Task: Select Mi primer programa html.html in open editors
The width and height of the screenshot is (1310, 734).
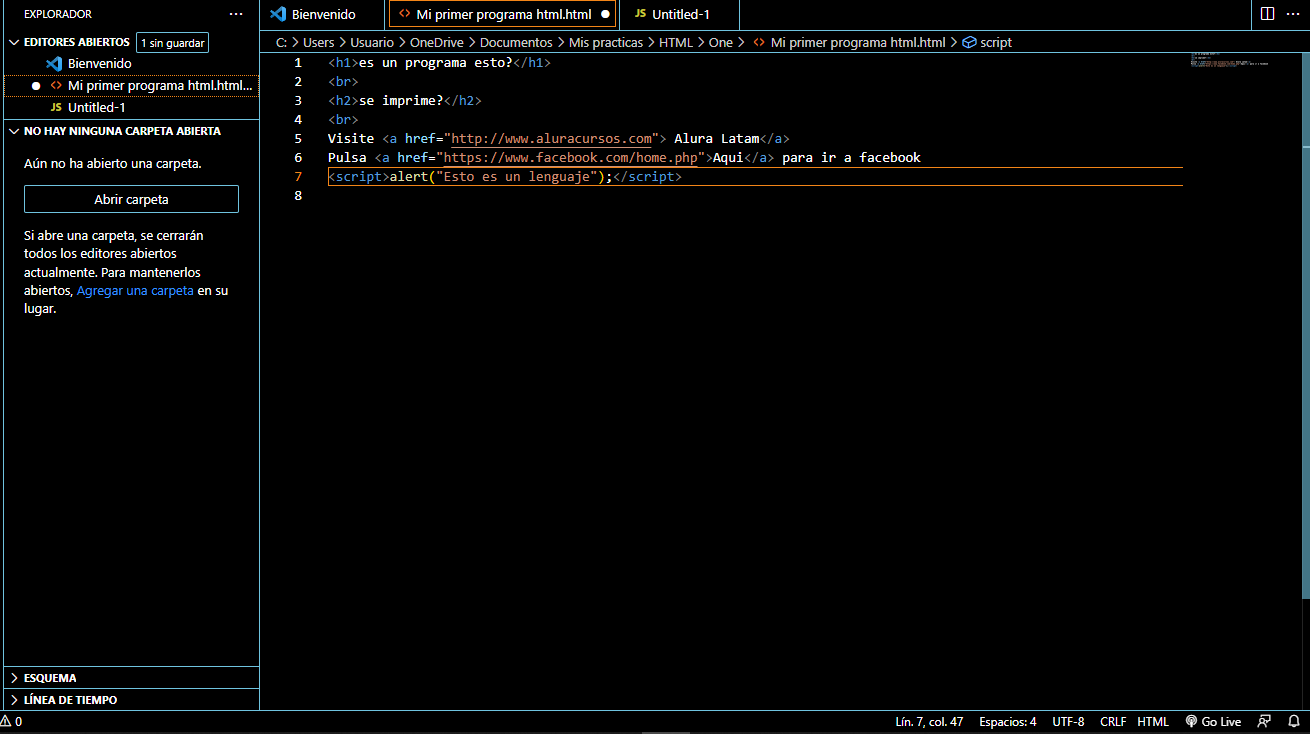Action: point(131,86)
